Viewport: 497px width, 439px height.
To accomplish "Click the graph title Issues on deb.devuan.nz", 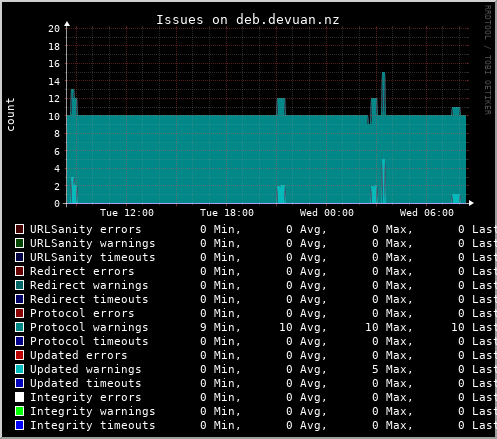I will [248, 20].
